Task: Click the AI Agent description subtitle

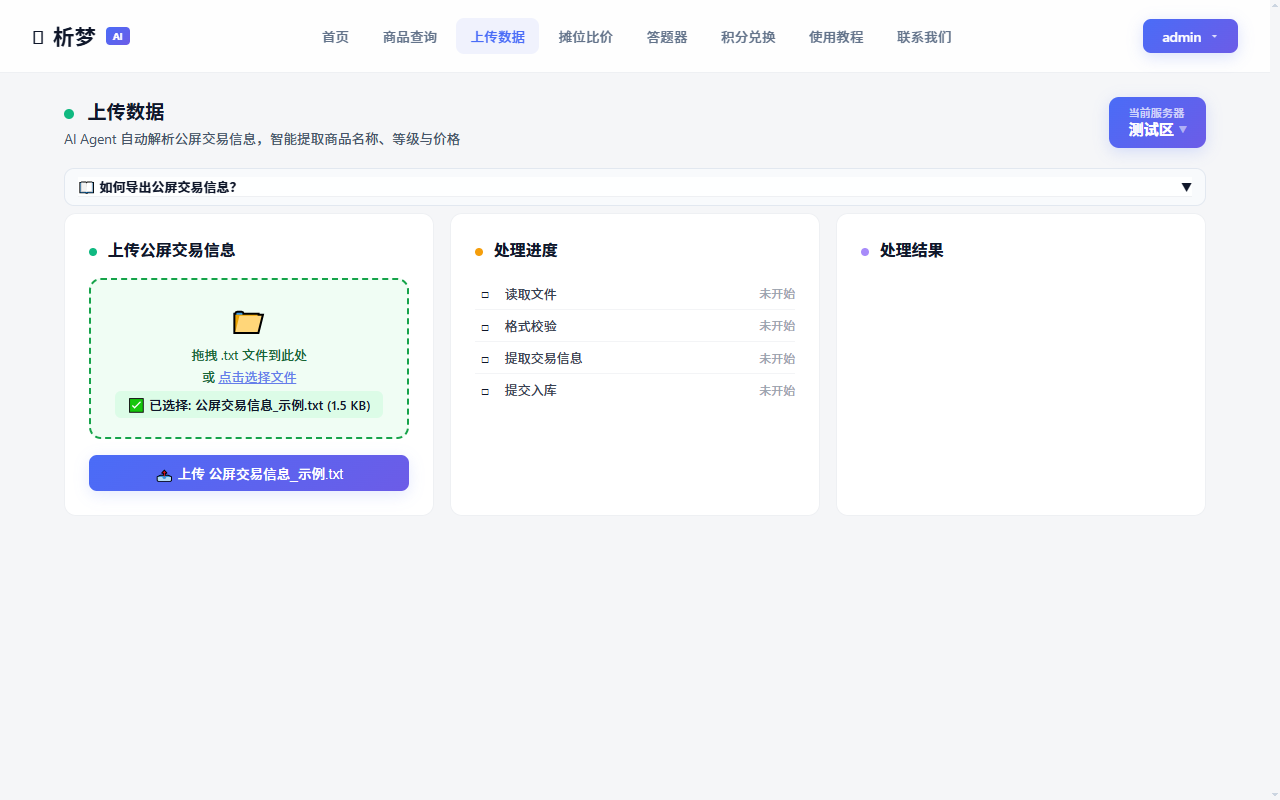Action: [262, 139]
